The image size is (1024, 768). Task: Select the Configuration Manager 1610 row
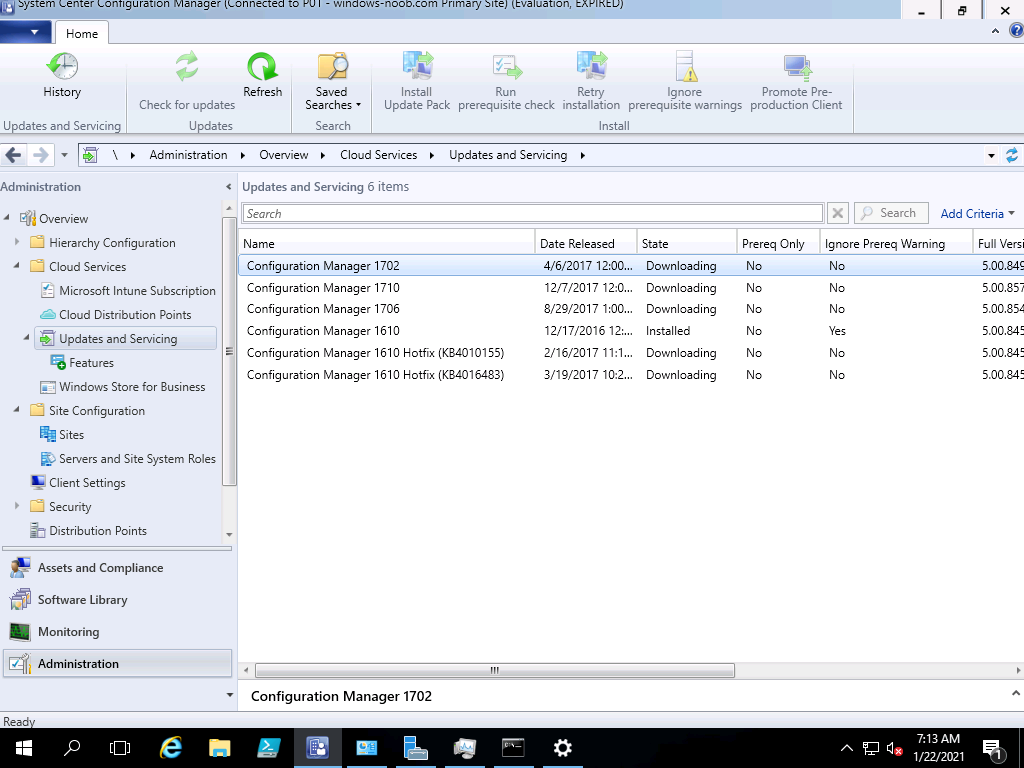pyautogui.click(x=631, y=330)
